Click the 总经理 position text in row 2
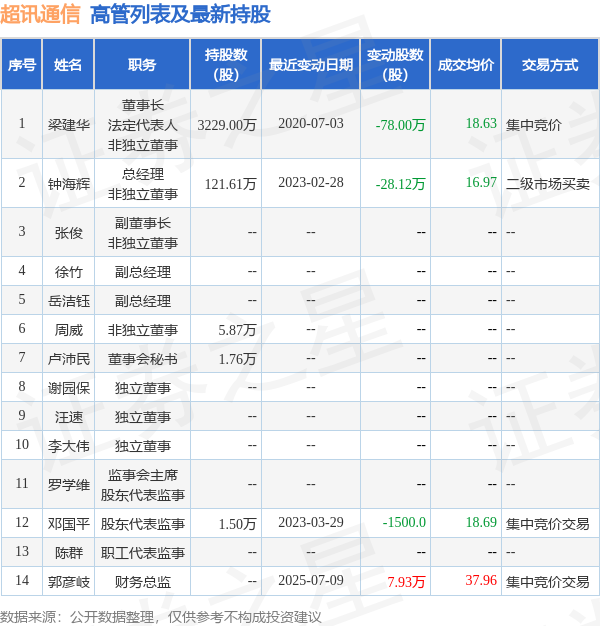This screenshot has width=600, height=626. [143, 174]
